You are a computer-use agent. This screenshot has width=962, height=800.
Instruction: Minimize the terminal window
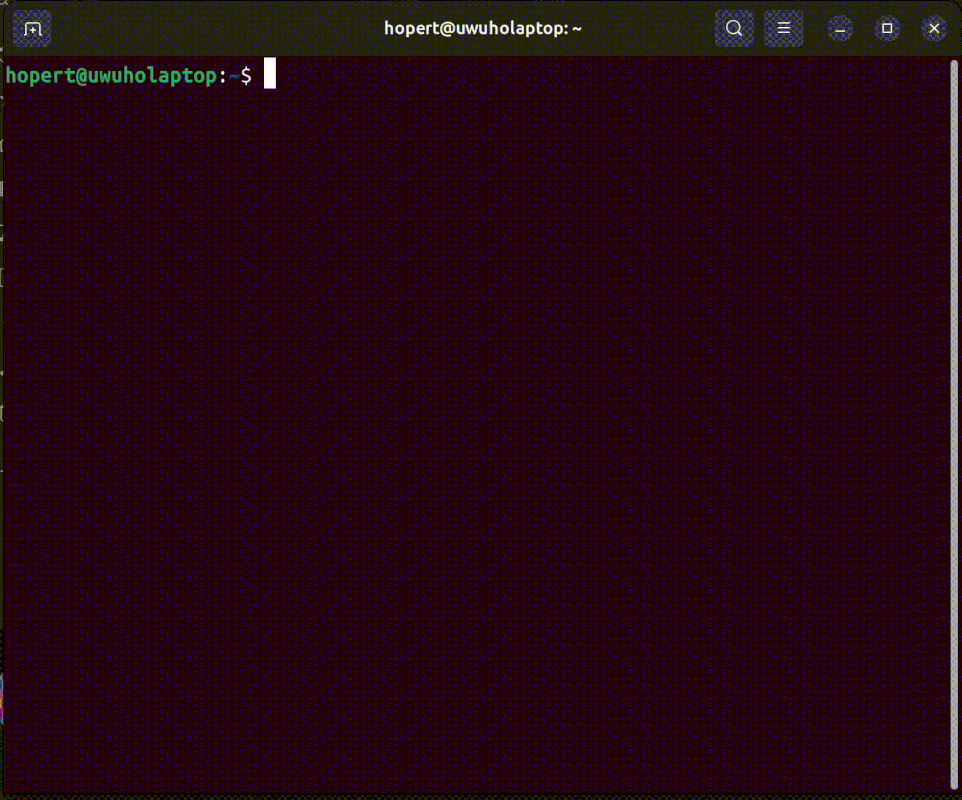840,29
